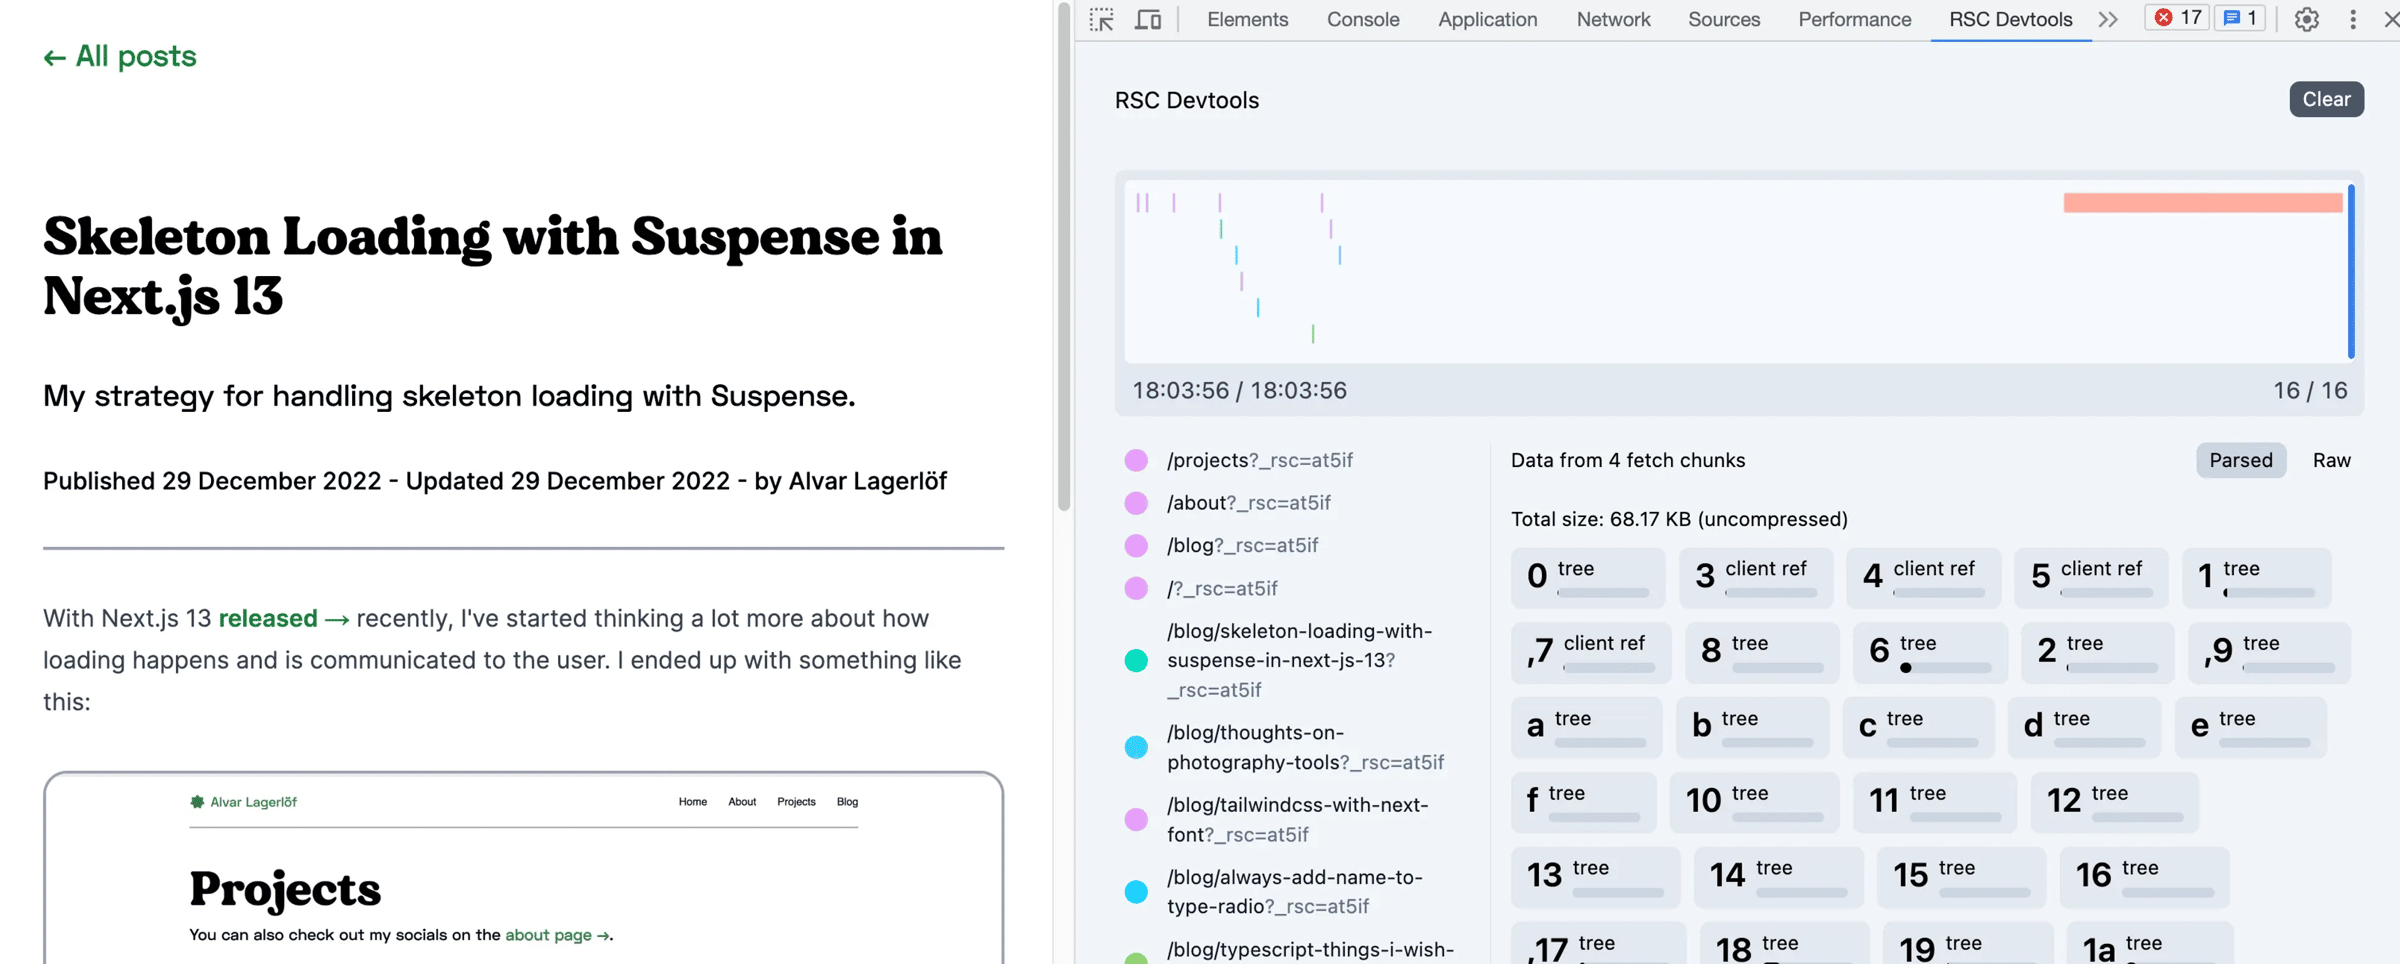Switch to the Application tab
Viewport: 2400px width, 964px height.
coord(1487,19)
